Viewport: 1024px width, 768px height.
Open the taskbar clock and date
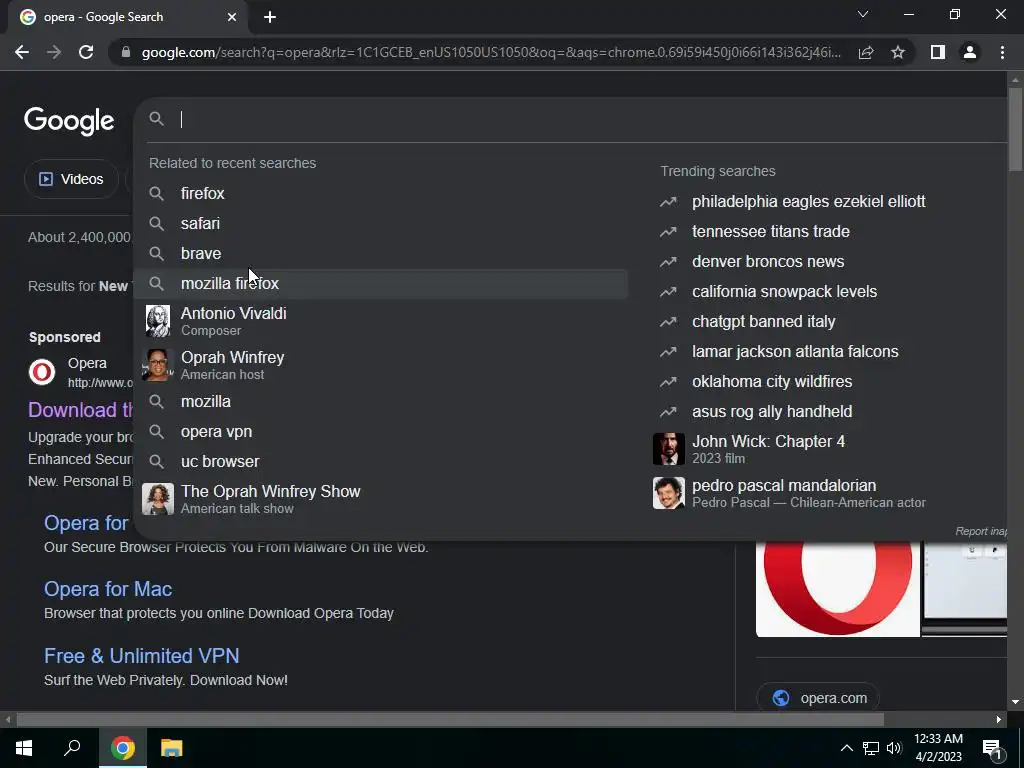click(938, 748)
